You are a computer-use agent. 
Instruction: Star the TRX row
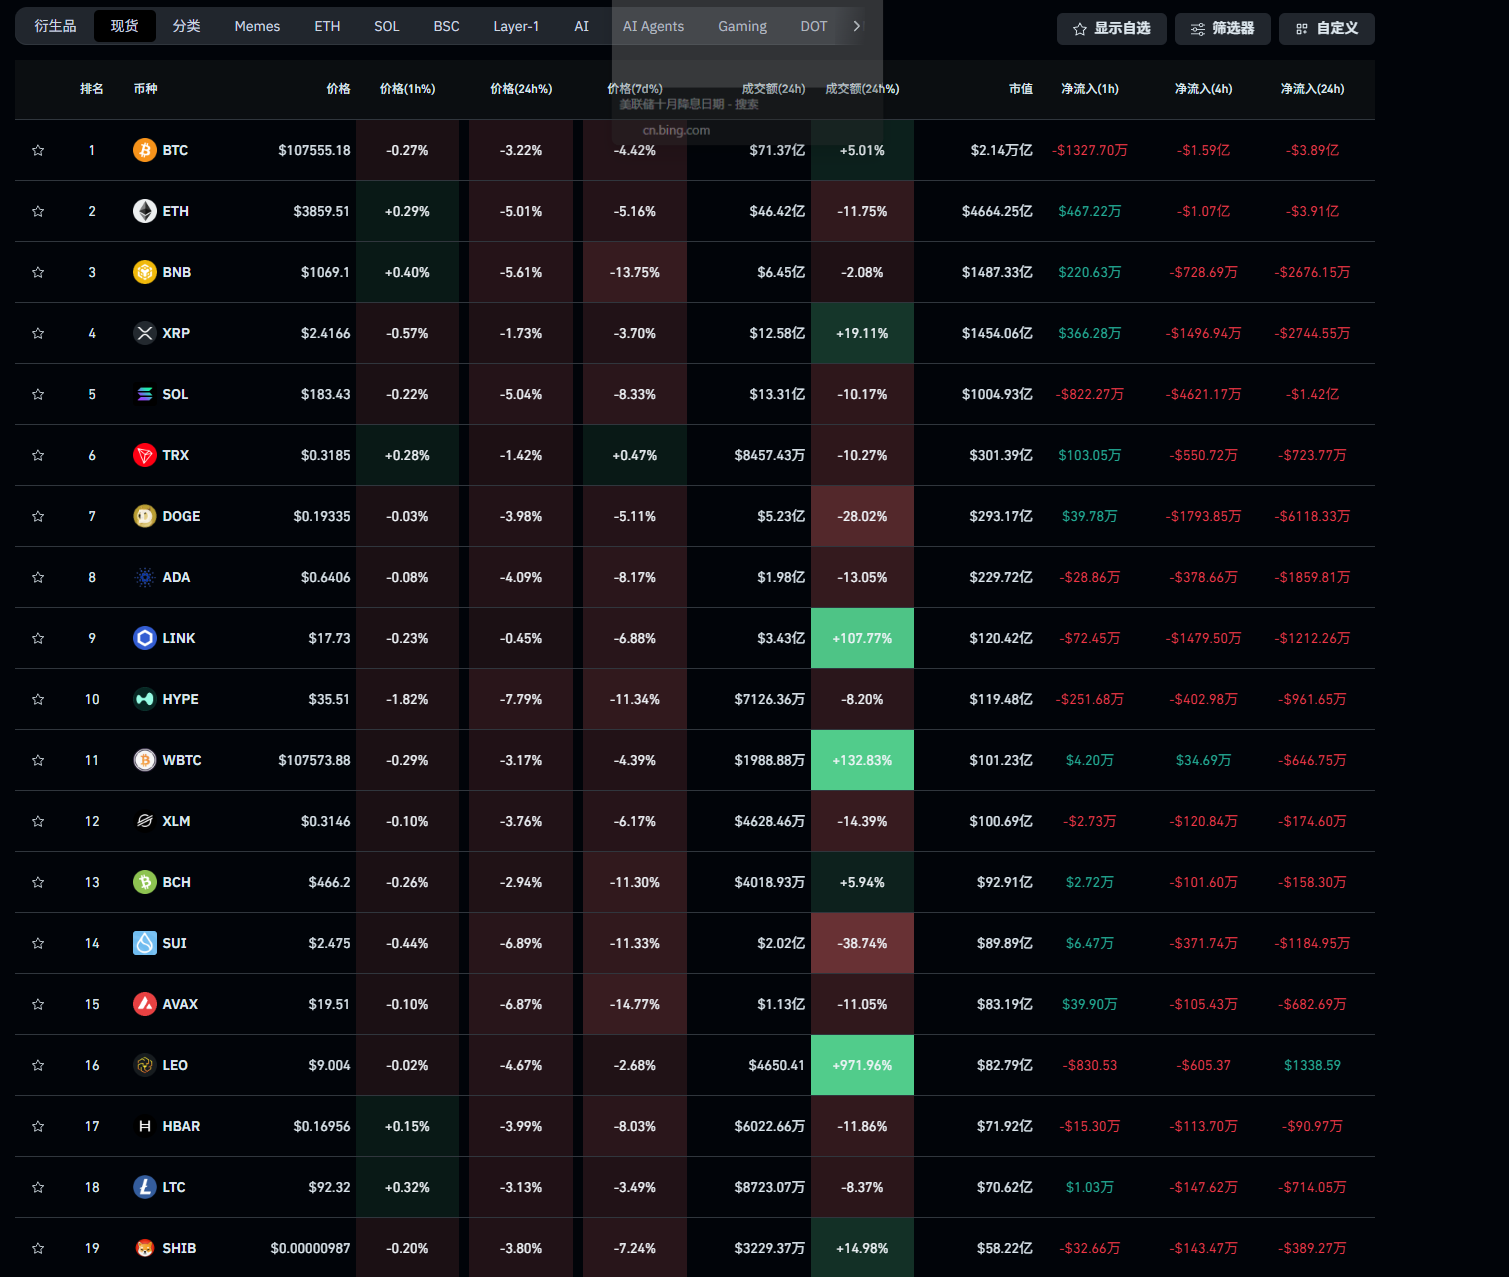tap(38, 455)
